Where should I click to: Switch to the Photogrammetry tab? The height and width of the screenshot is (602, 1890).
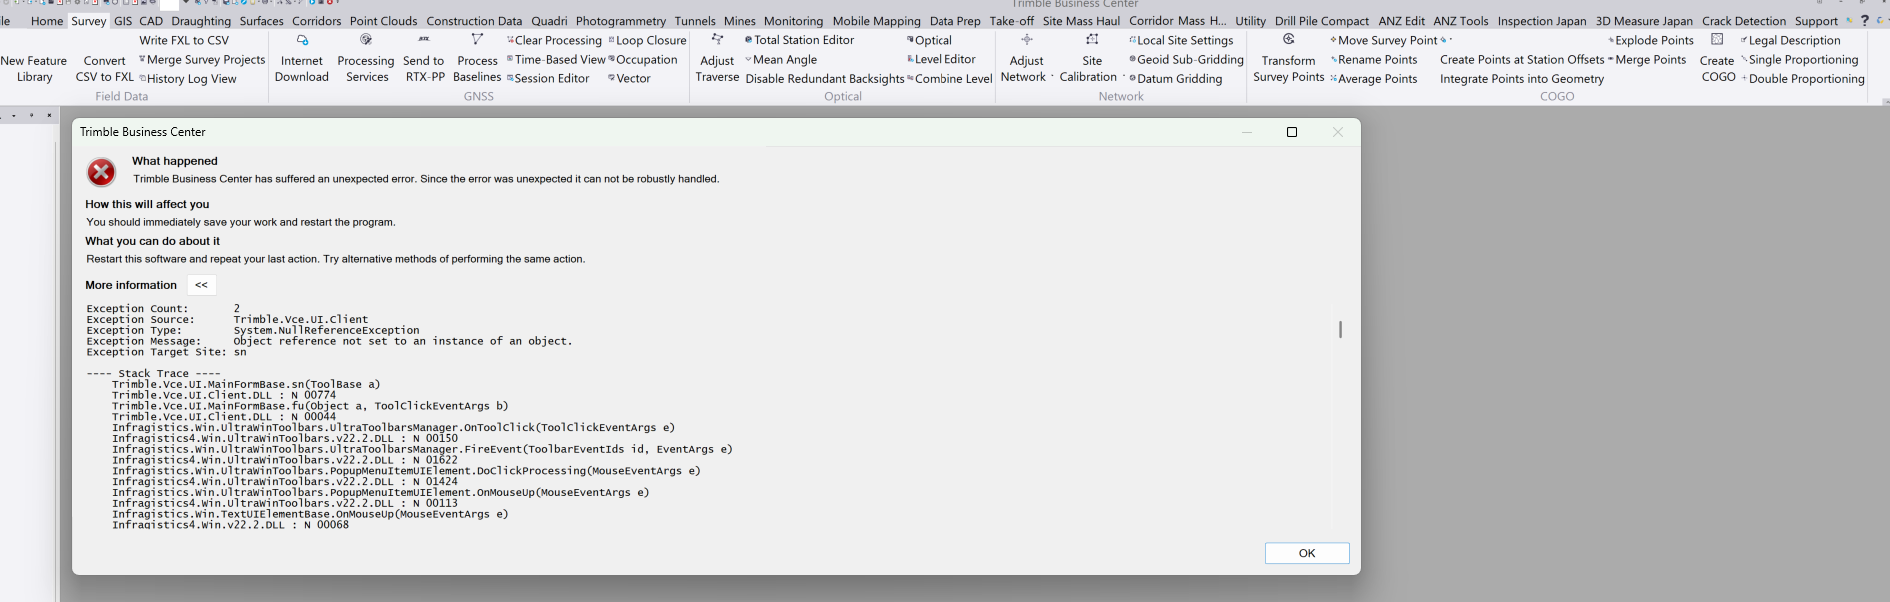coord(621,21)
